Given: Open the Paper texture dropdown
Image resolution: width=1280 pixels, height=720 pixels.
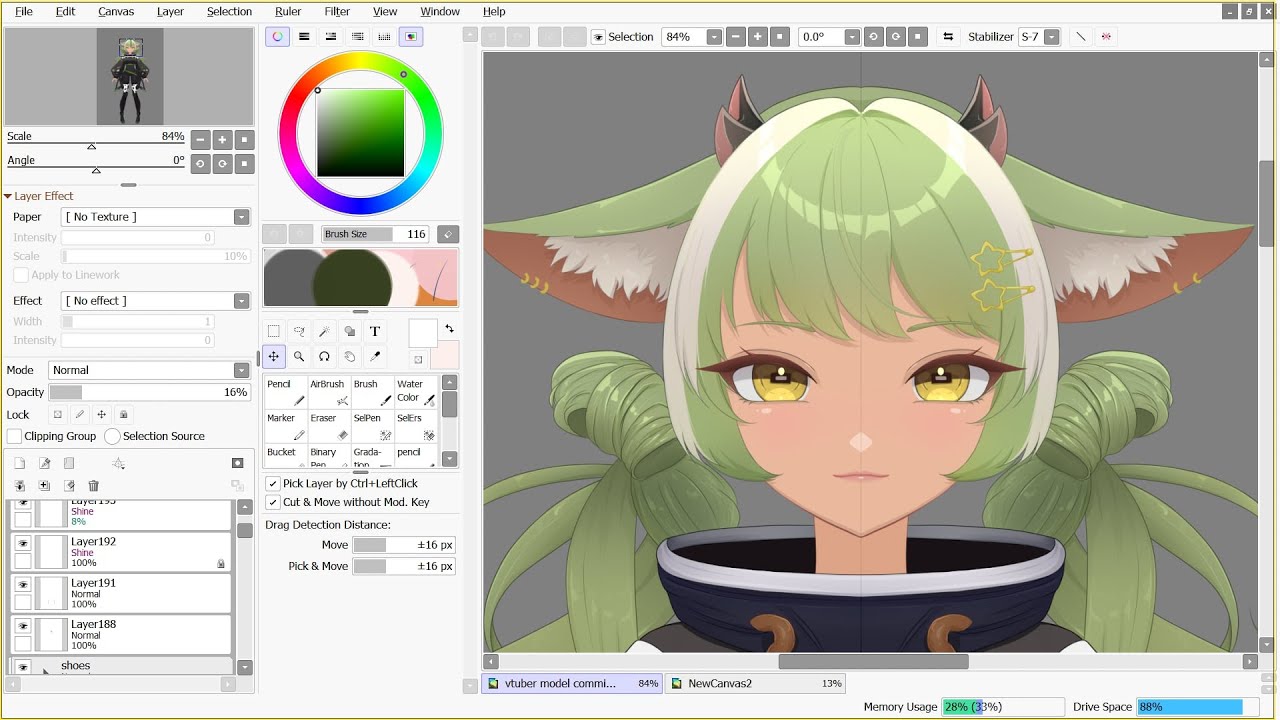Looking at the screenshot, I should [156, 217].
